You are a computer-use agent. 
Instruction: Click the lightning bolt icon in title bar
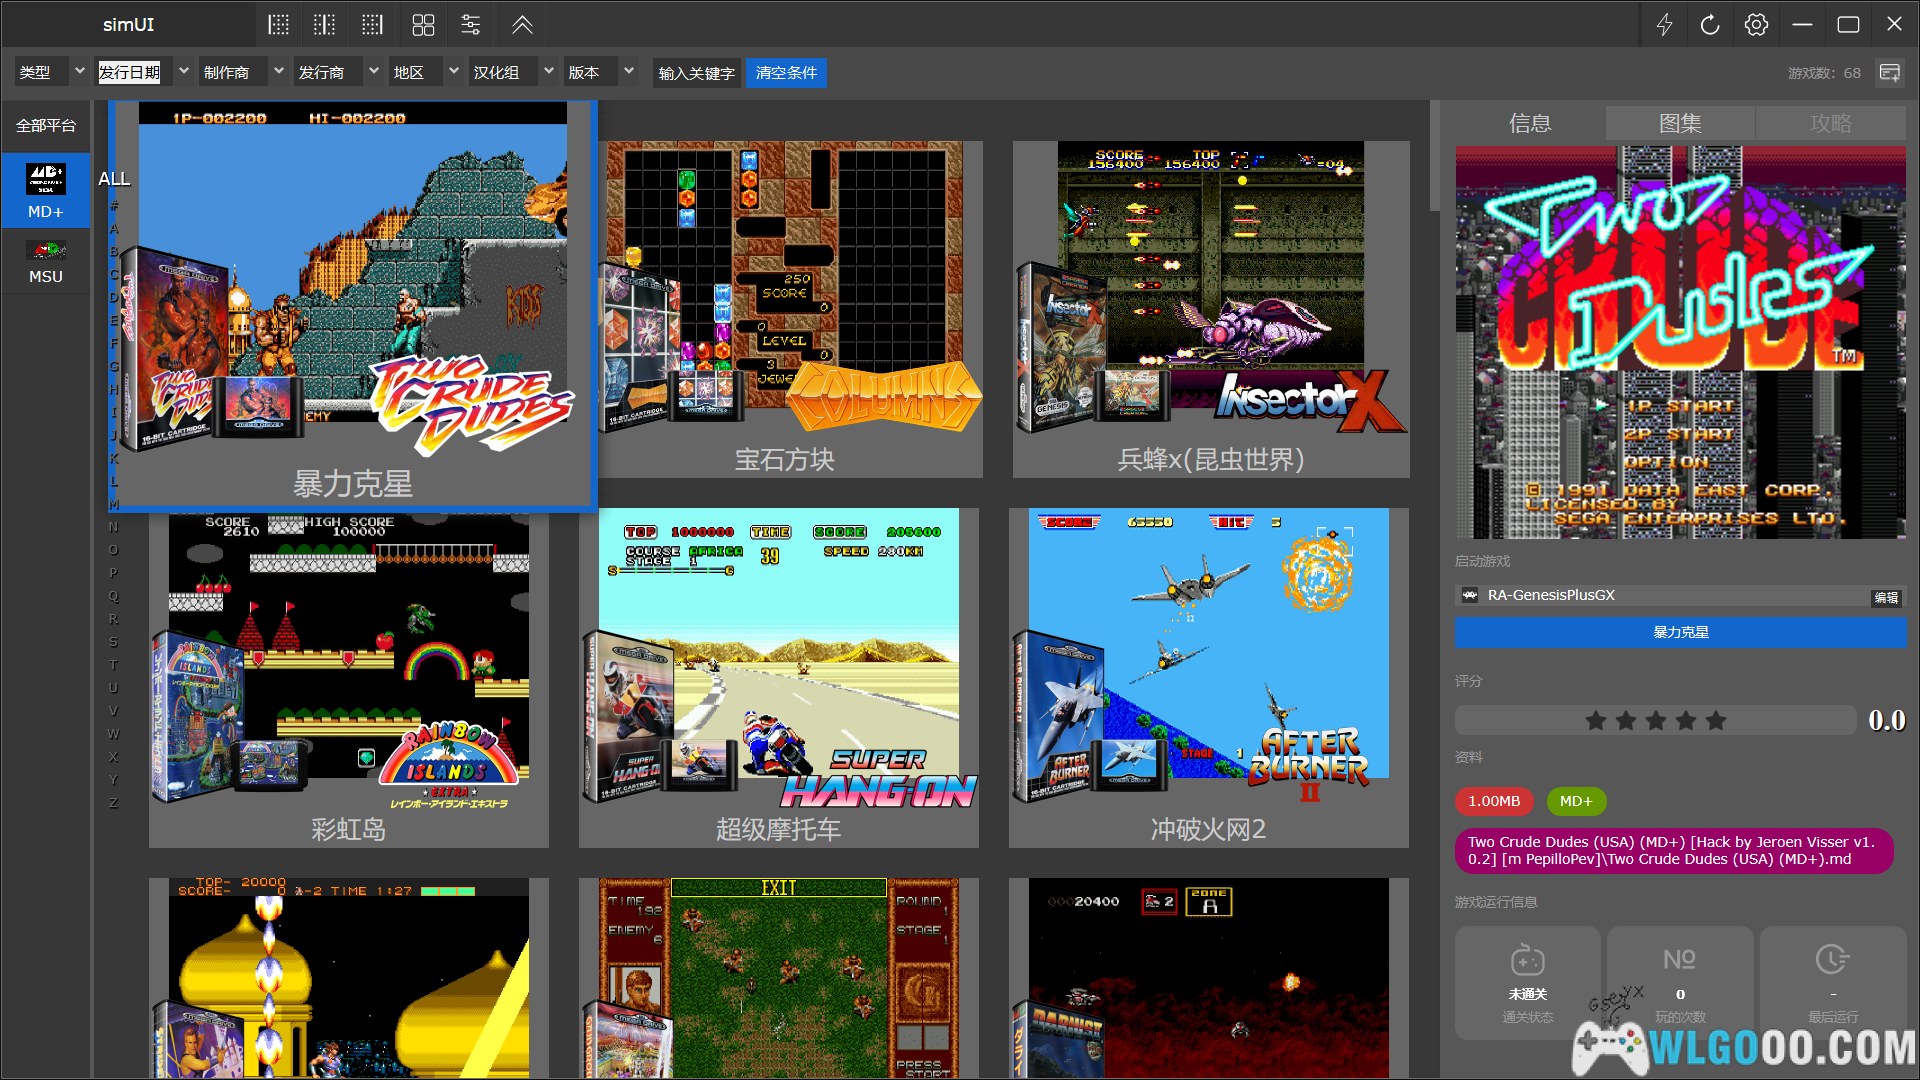click(1664, 25)
